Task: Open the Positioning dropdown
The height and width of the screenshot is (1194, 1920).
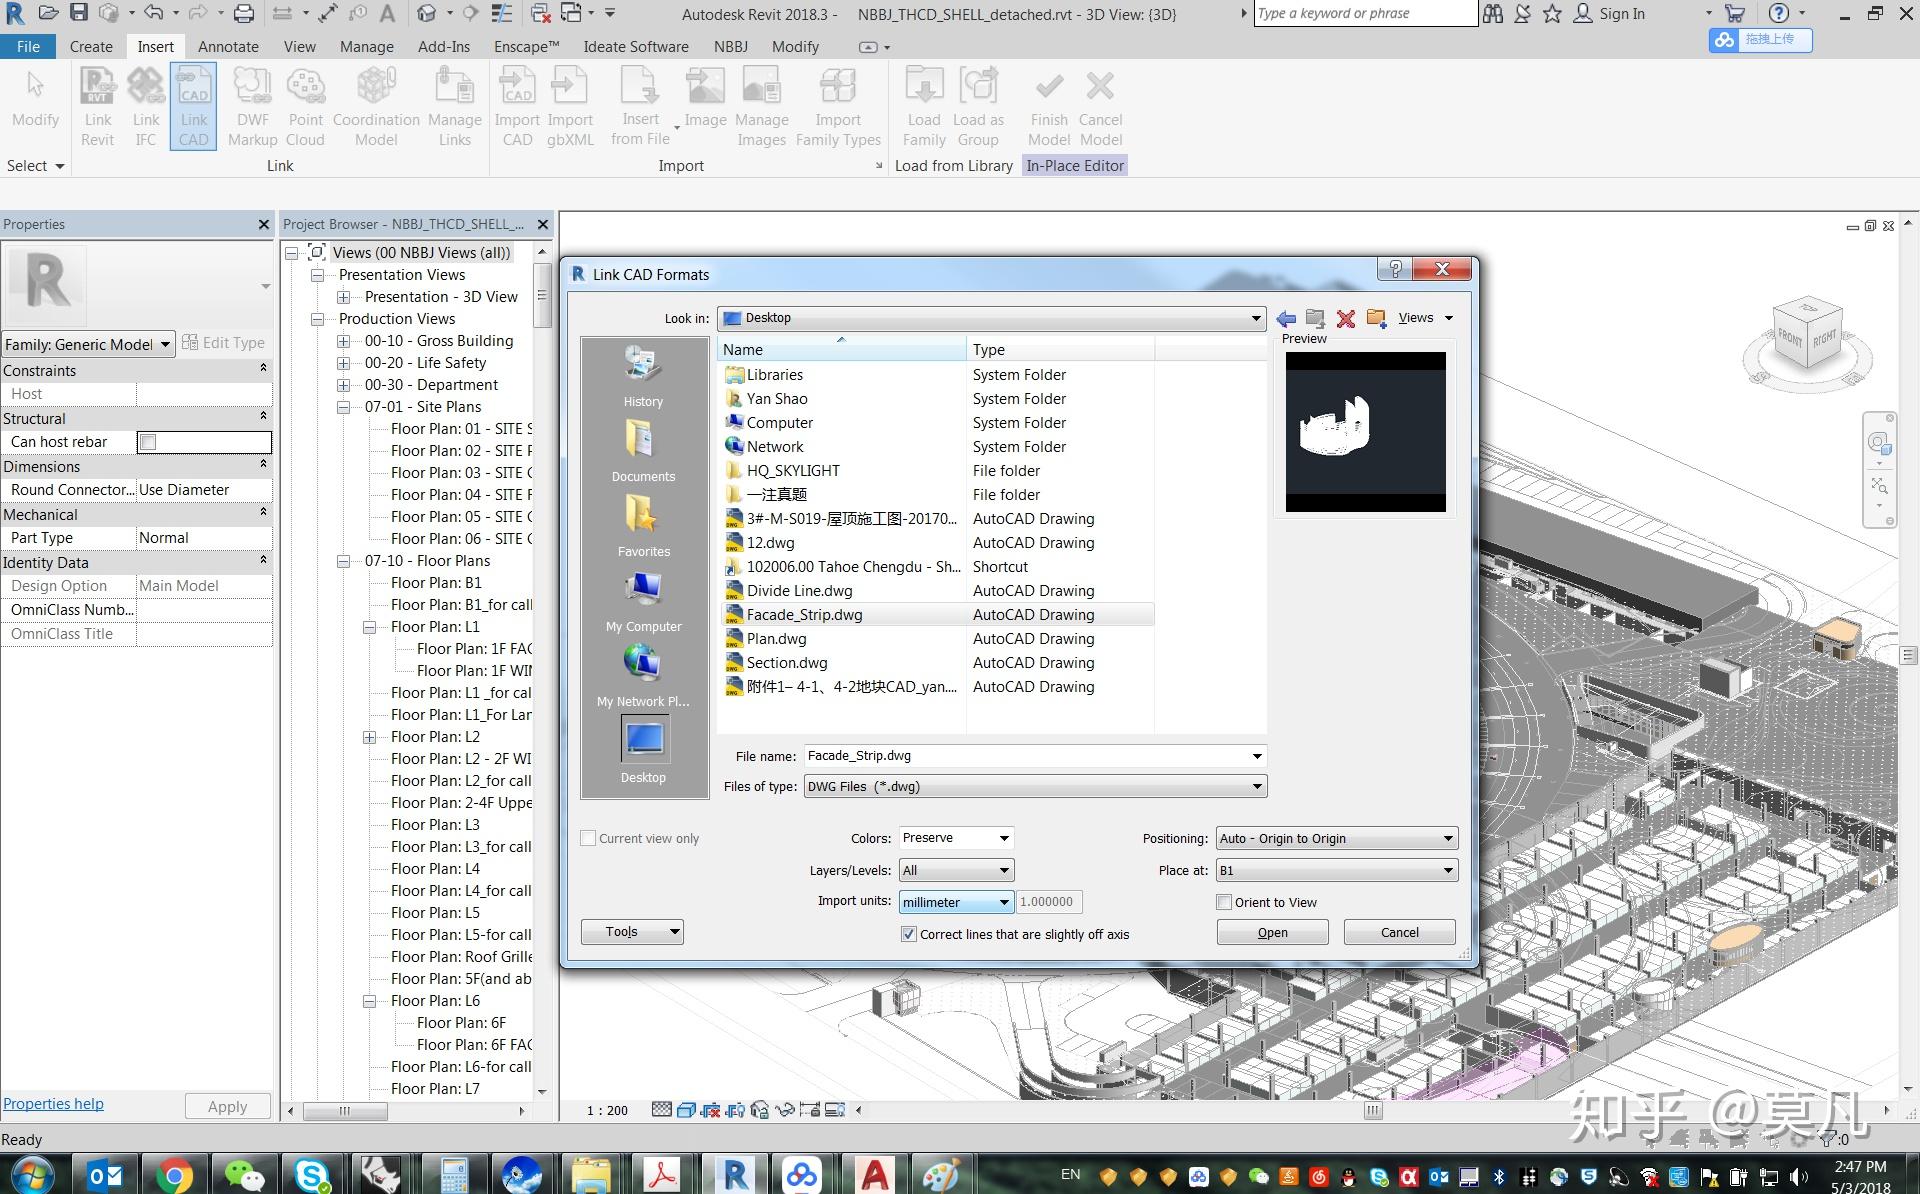Action: click(1336, 839)
